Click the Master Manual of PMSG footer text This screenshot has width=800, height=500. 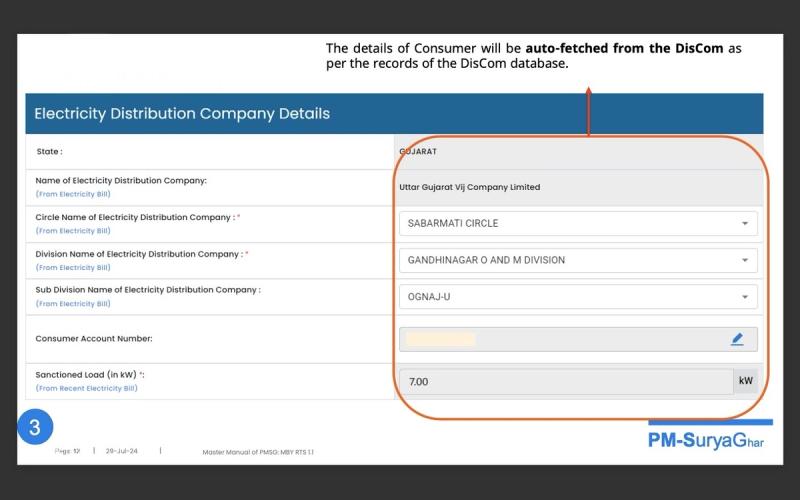tap(258, 452)
